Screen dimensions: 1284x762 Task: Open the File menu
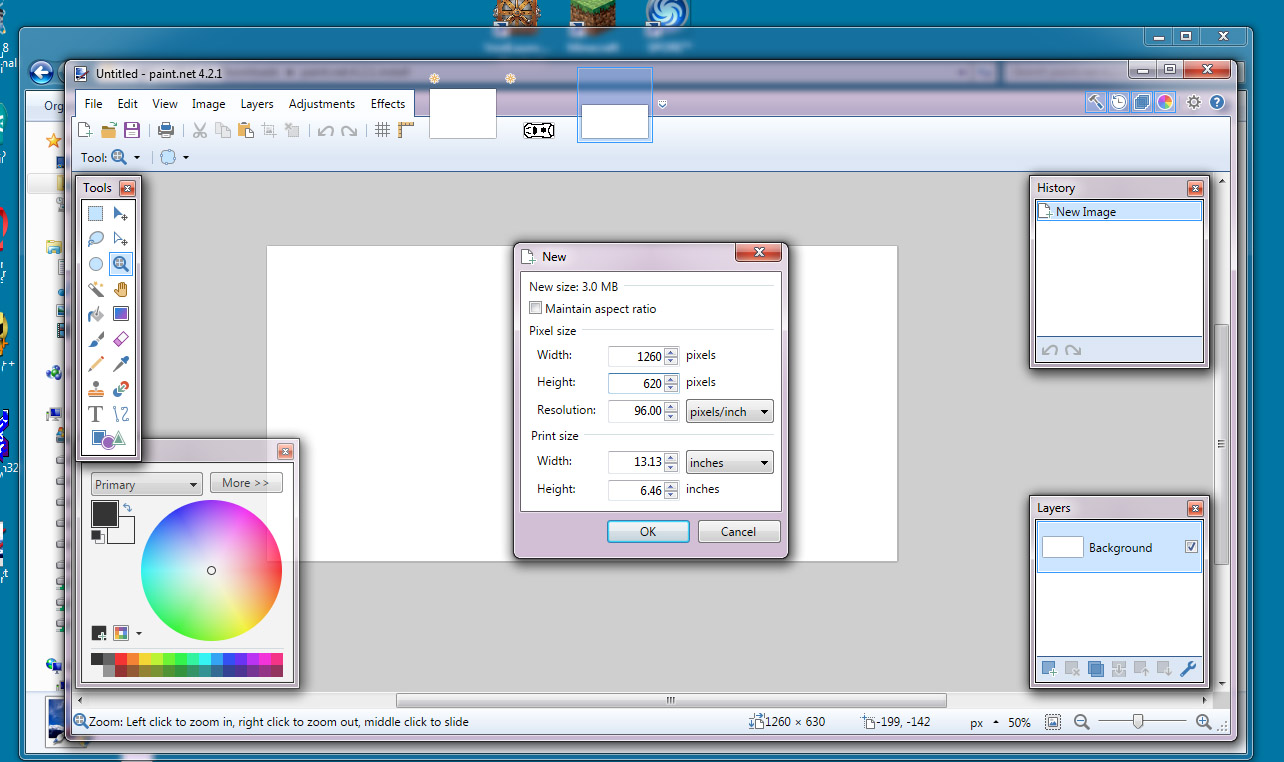(93, 103)
